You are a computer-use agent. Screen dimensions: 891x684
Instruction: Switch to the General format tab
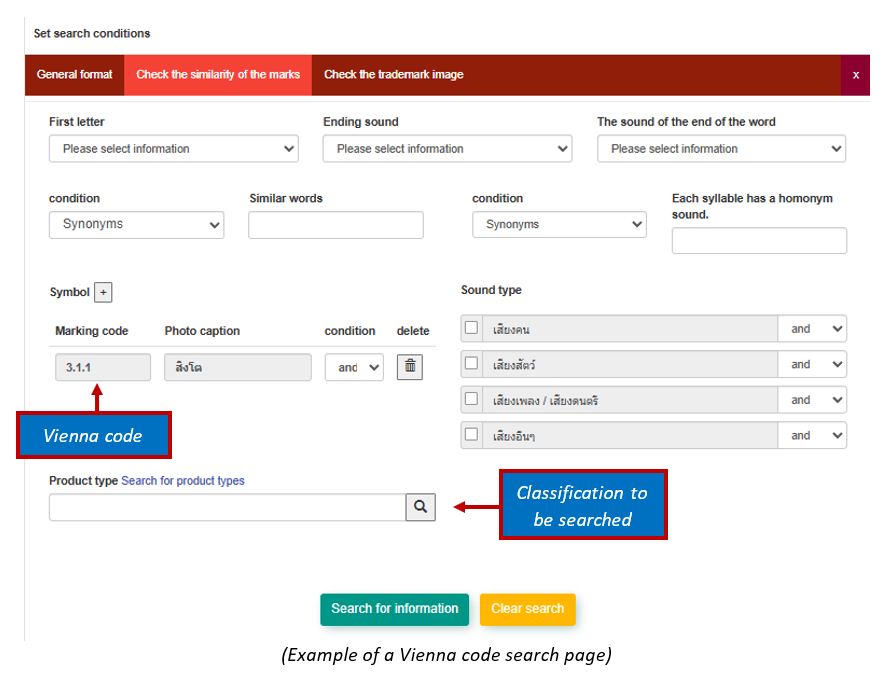[x=75, y=75]
